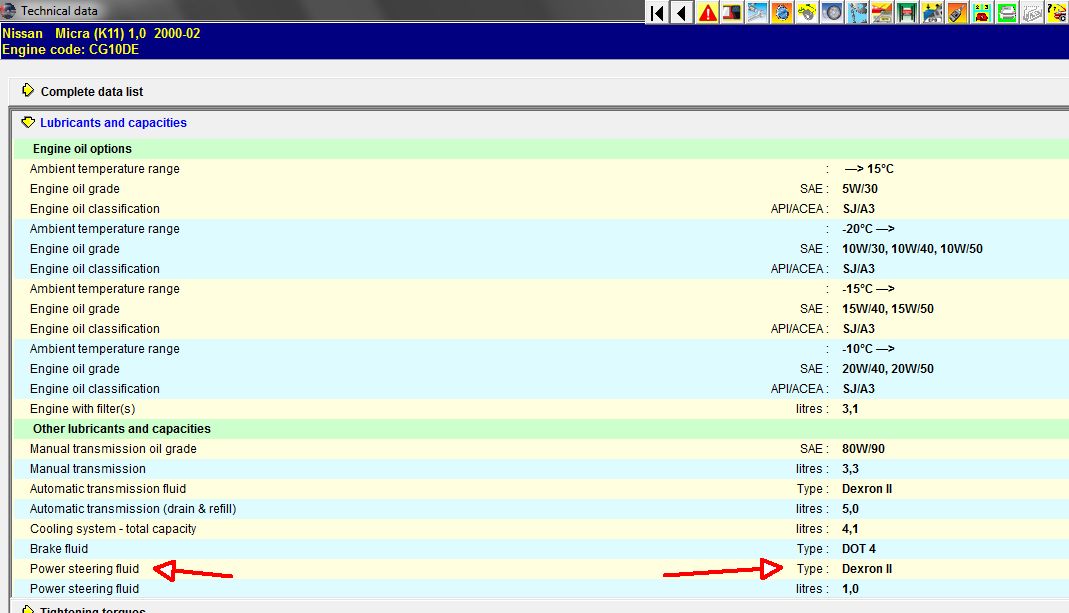Select the Engine oil options heading

tap(82, 149)
